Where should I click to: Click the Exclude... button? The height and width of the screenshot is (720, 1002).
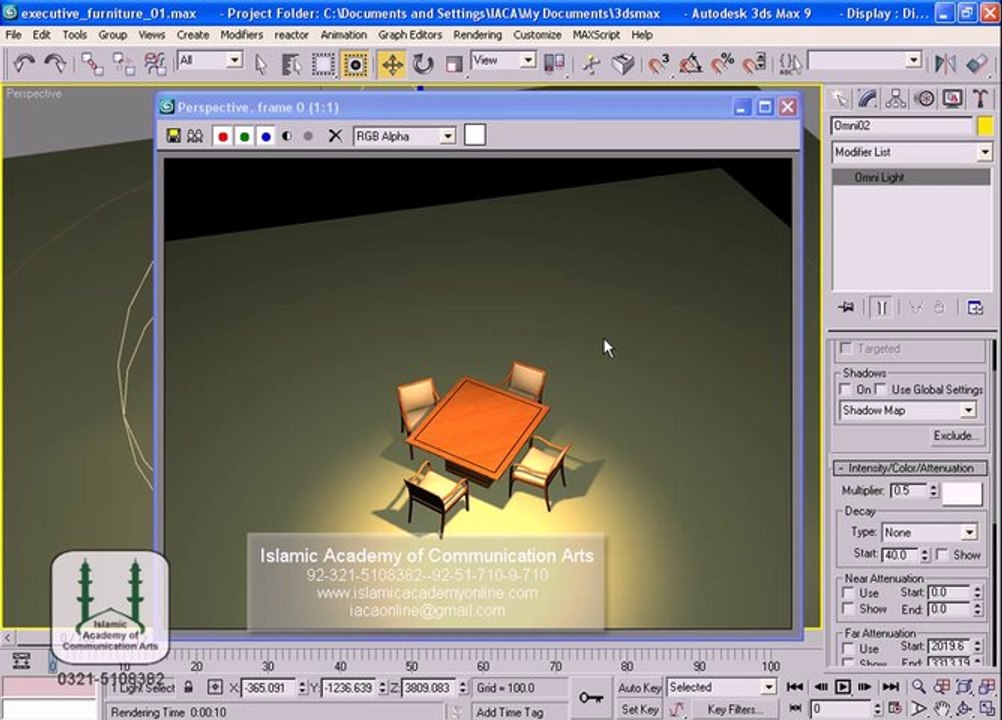[955, 436]
